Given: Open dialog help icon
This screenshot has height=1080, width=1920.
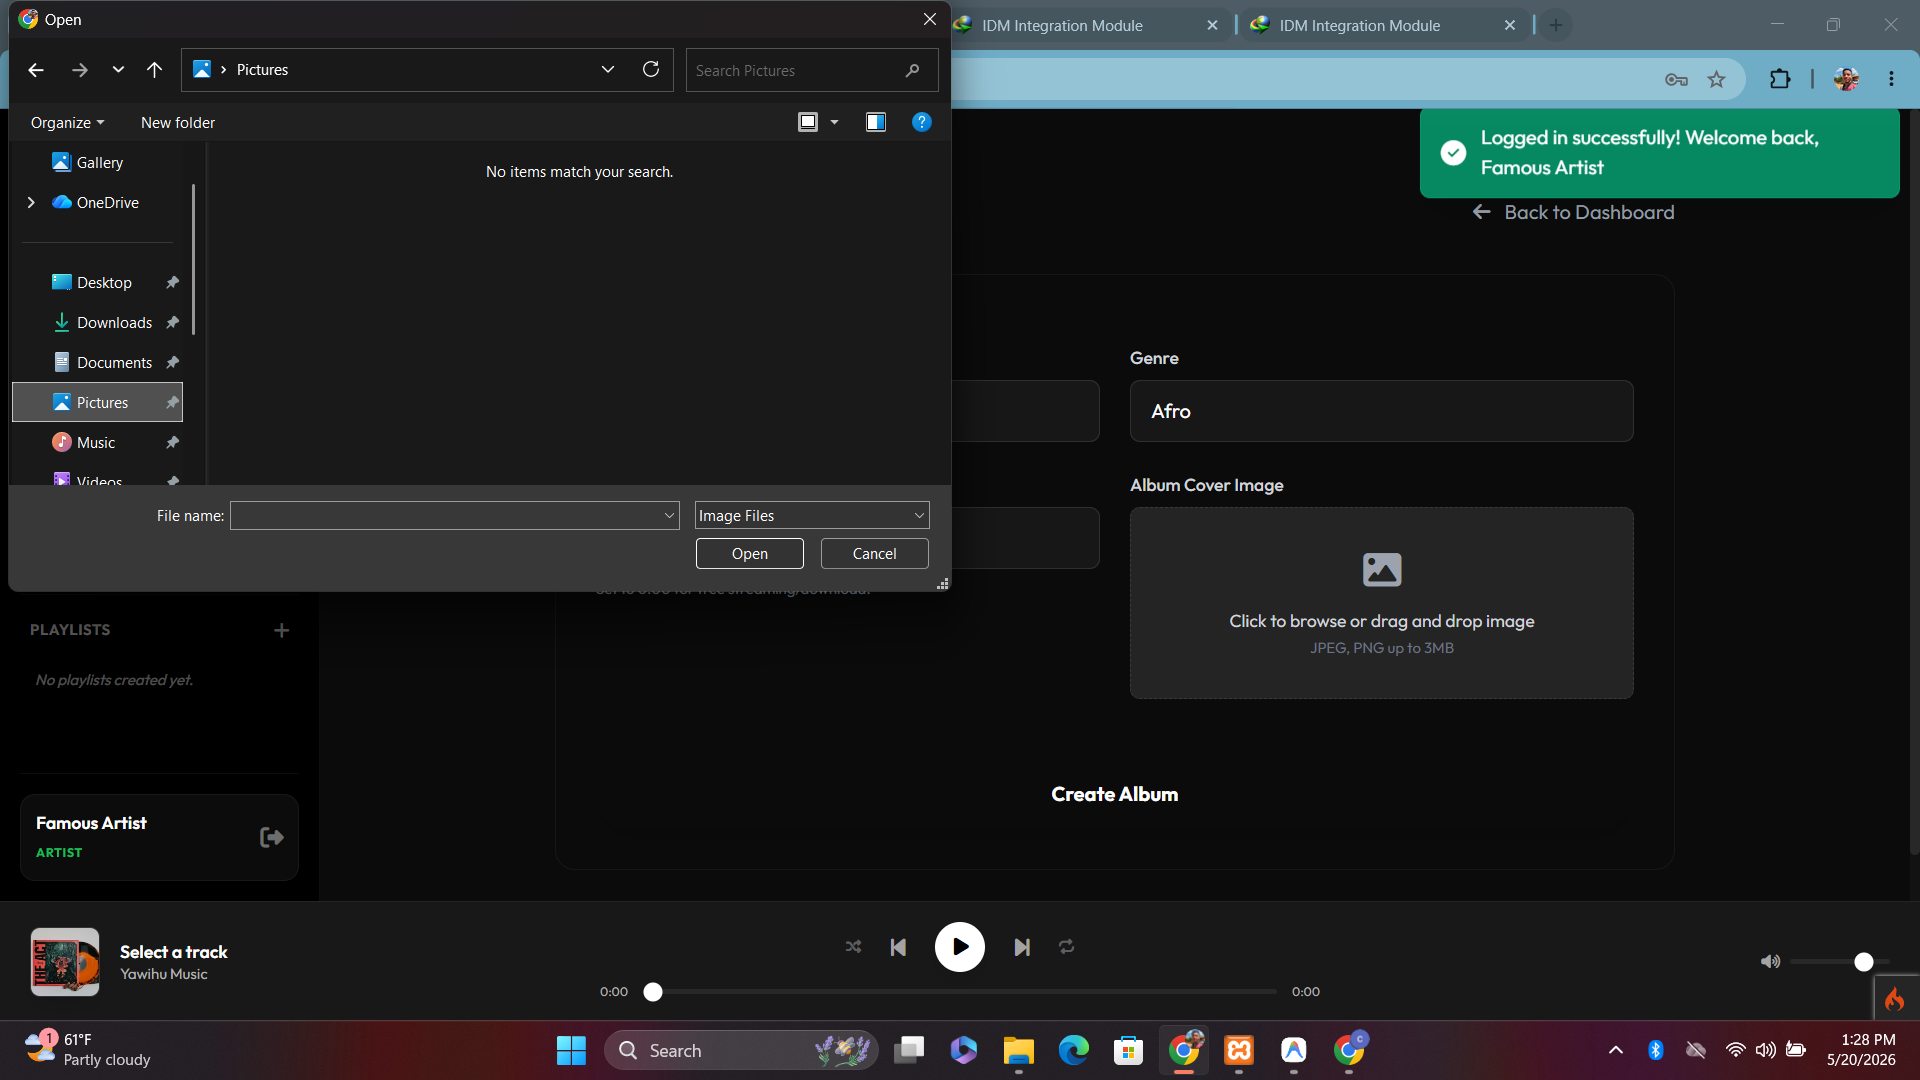Looking at the screenshot, I should pos(922,122).
